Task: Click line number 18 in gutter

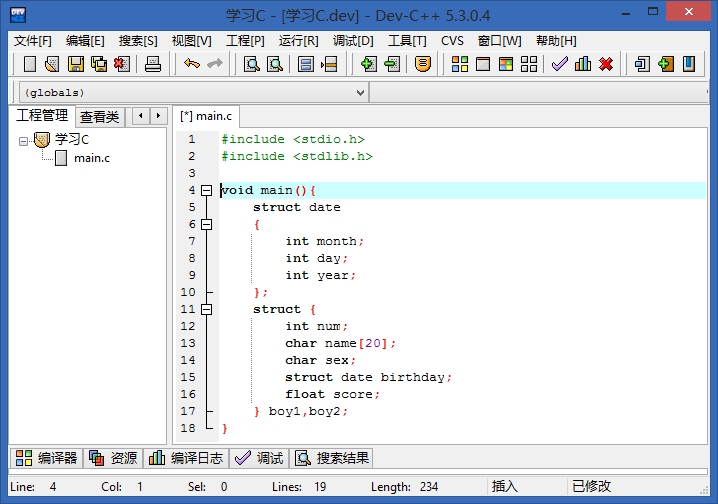Action: point(188,428)
